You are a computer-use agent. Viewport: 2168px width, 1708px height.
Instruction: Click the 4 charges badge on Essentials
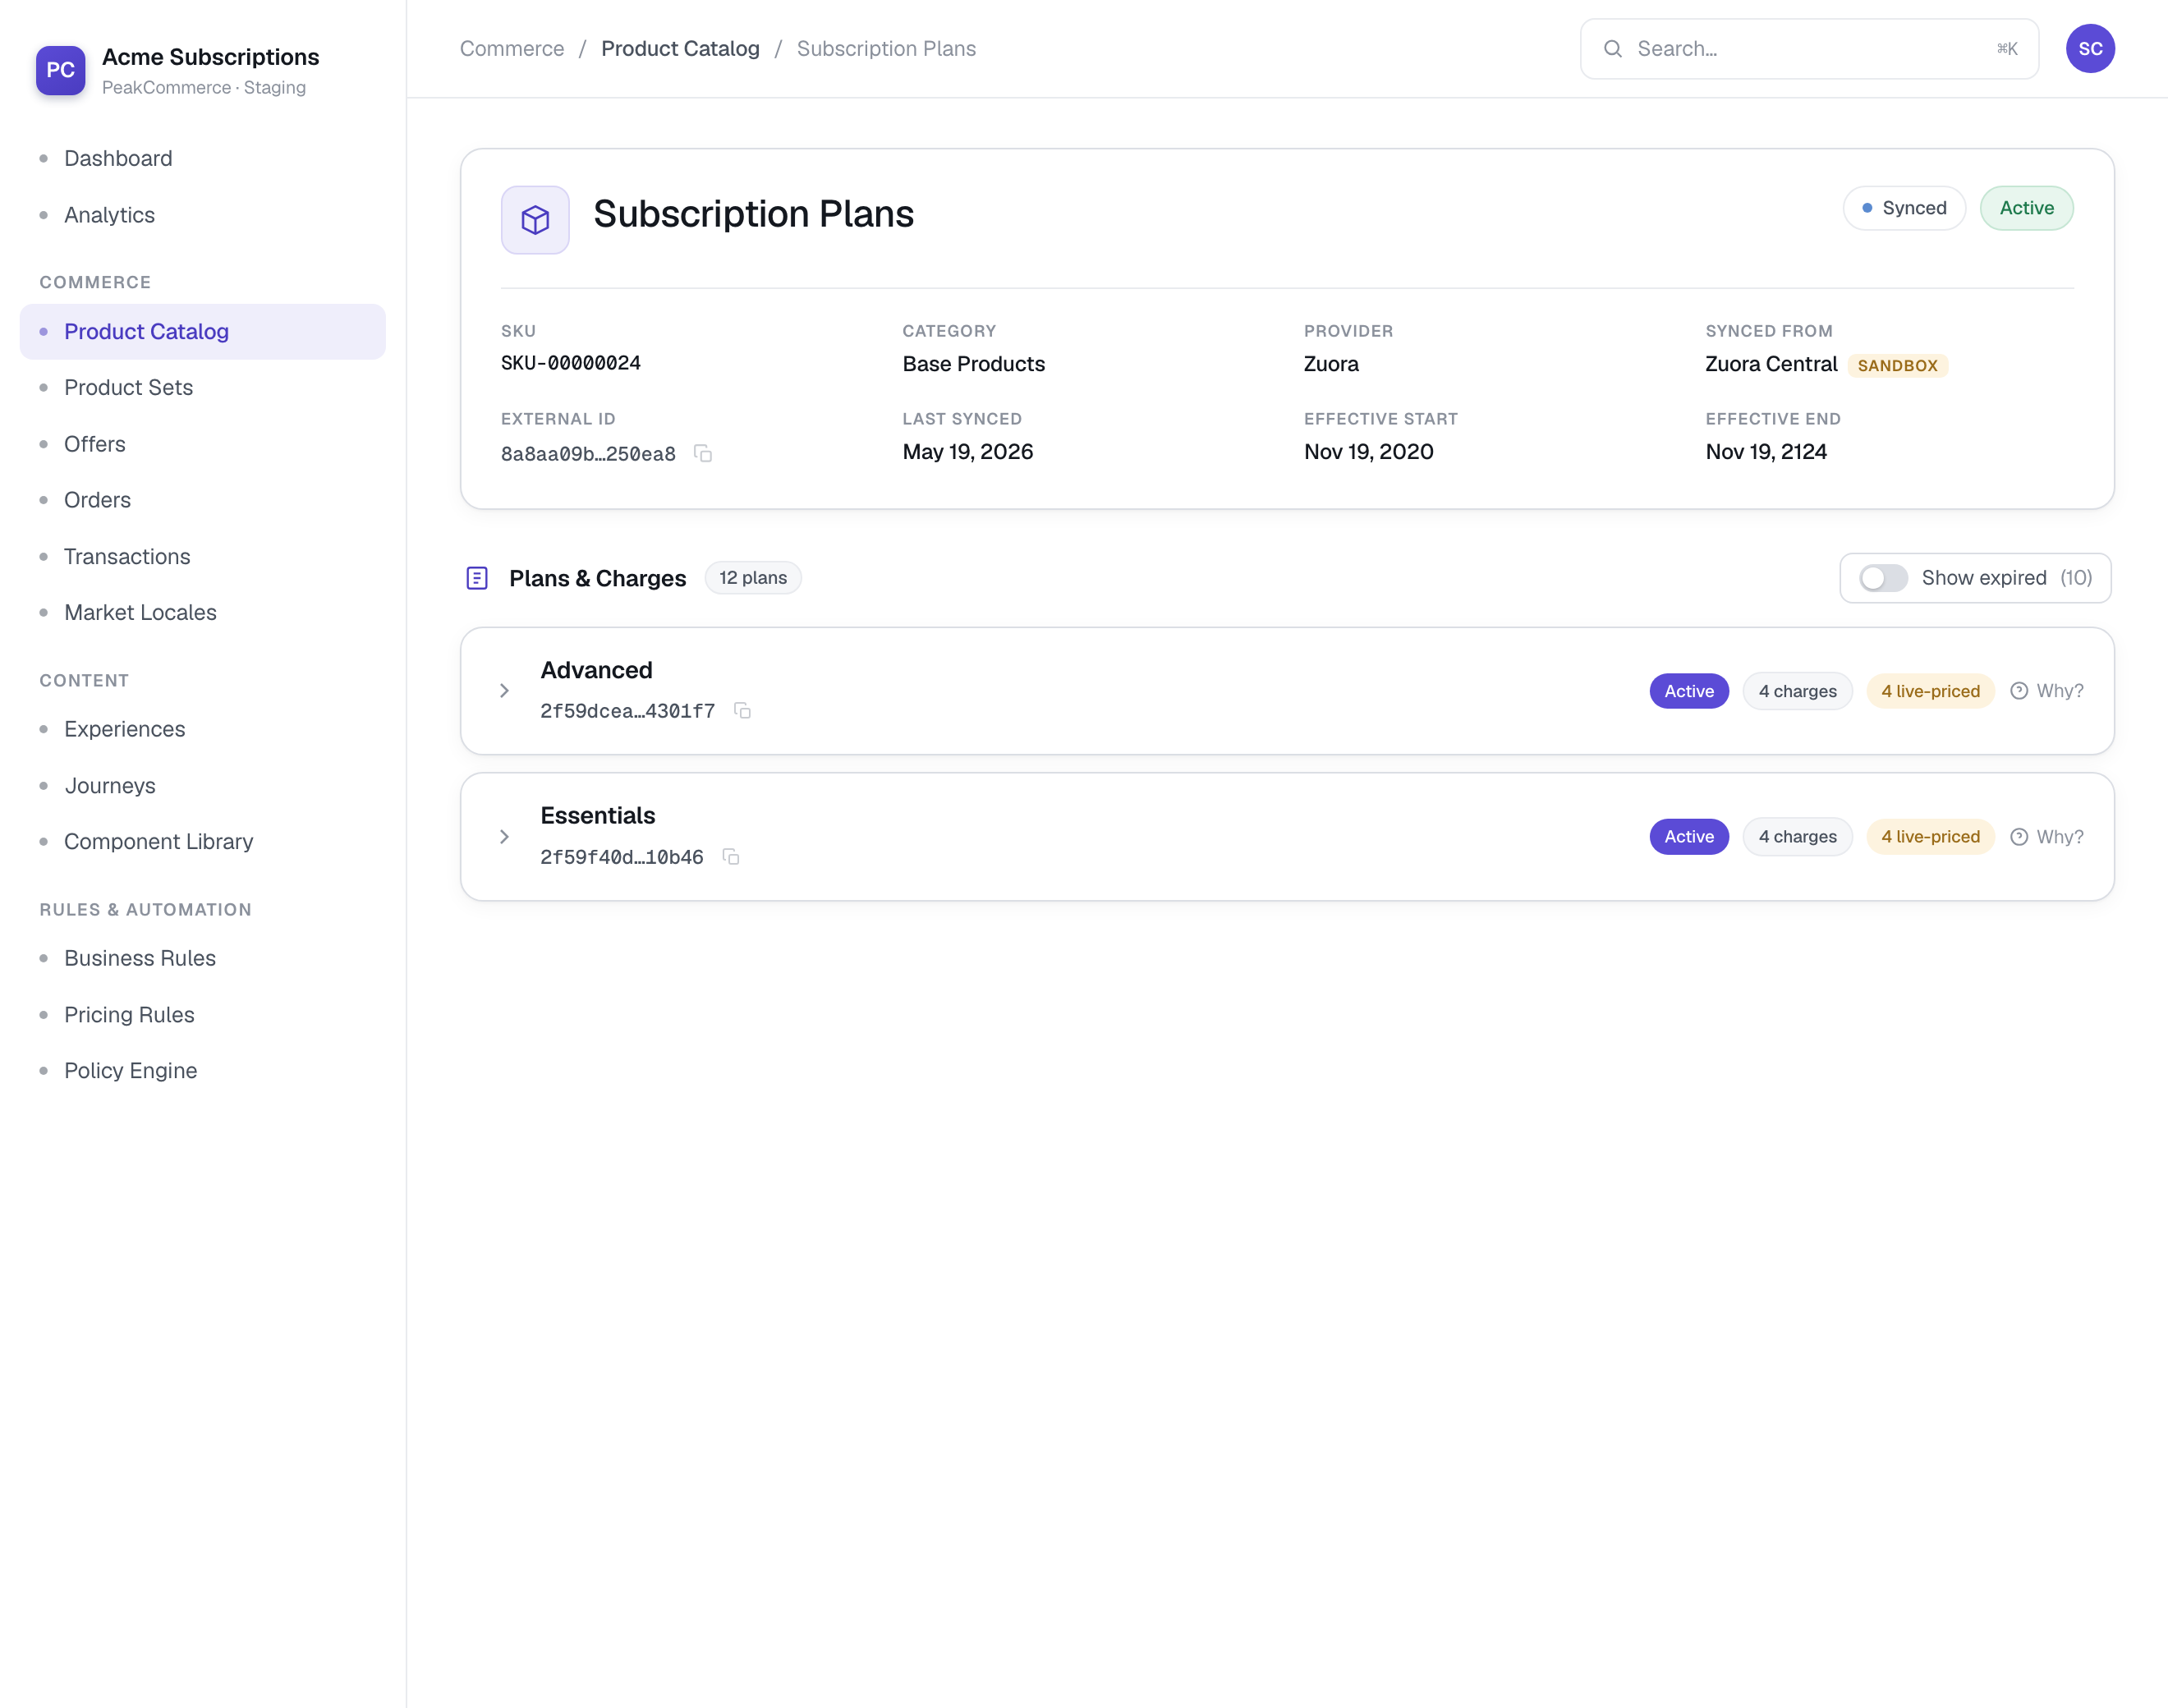pyautogui.click(x=1797, y=837)
